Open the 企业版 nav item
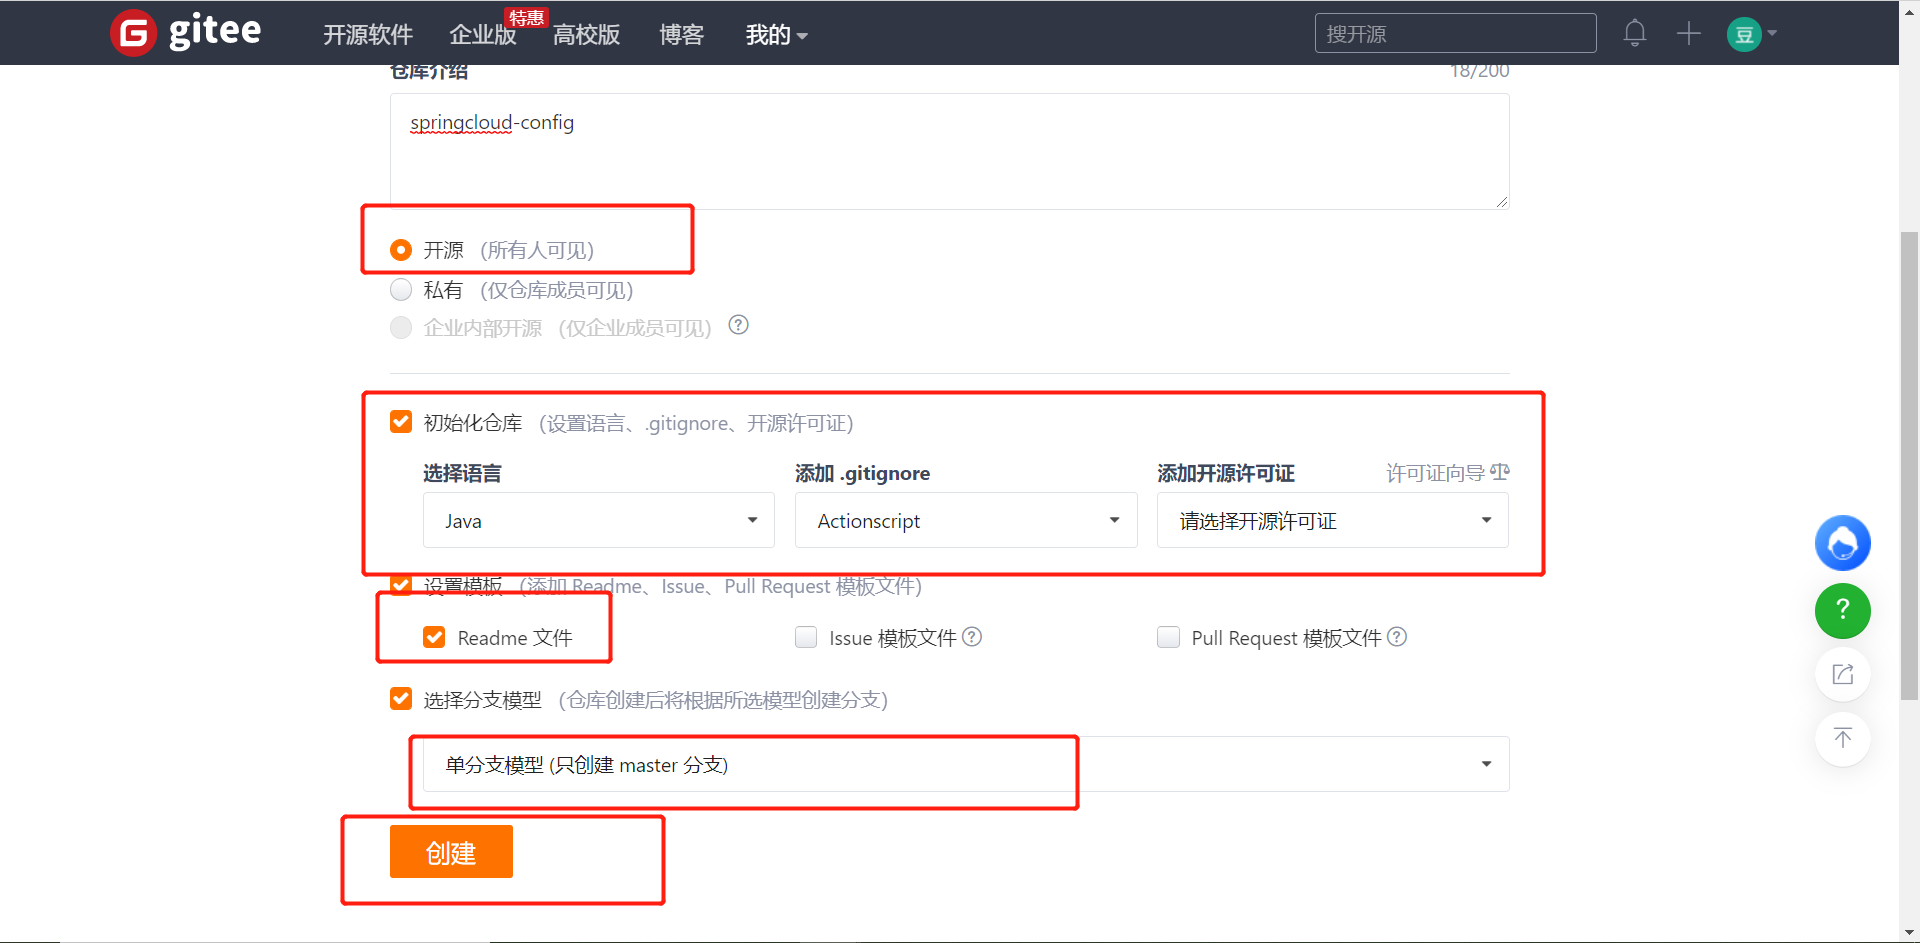Viewport: 1920px width, 943px height. [483, 35]
